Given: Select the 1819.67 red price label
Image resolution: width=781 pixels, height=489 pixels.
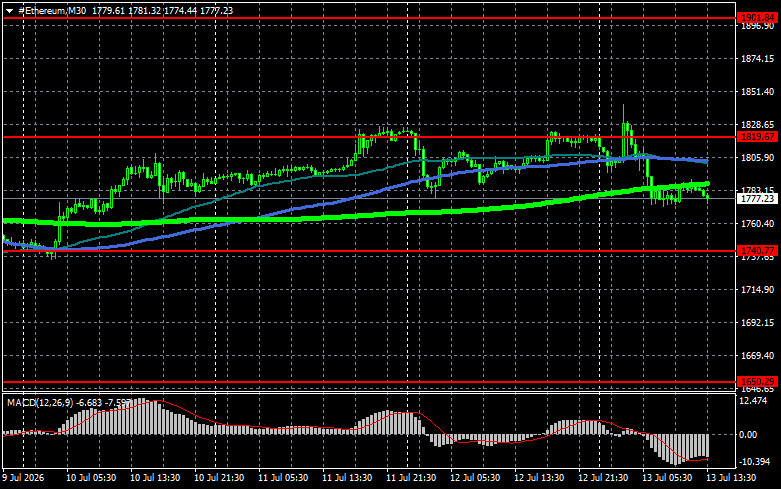Looking at the screenshot, I should (757, 137).
